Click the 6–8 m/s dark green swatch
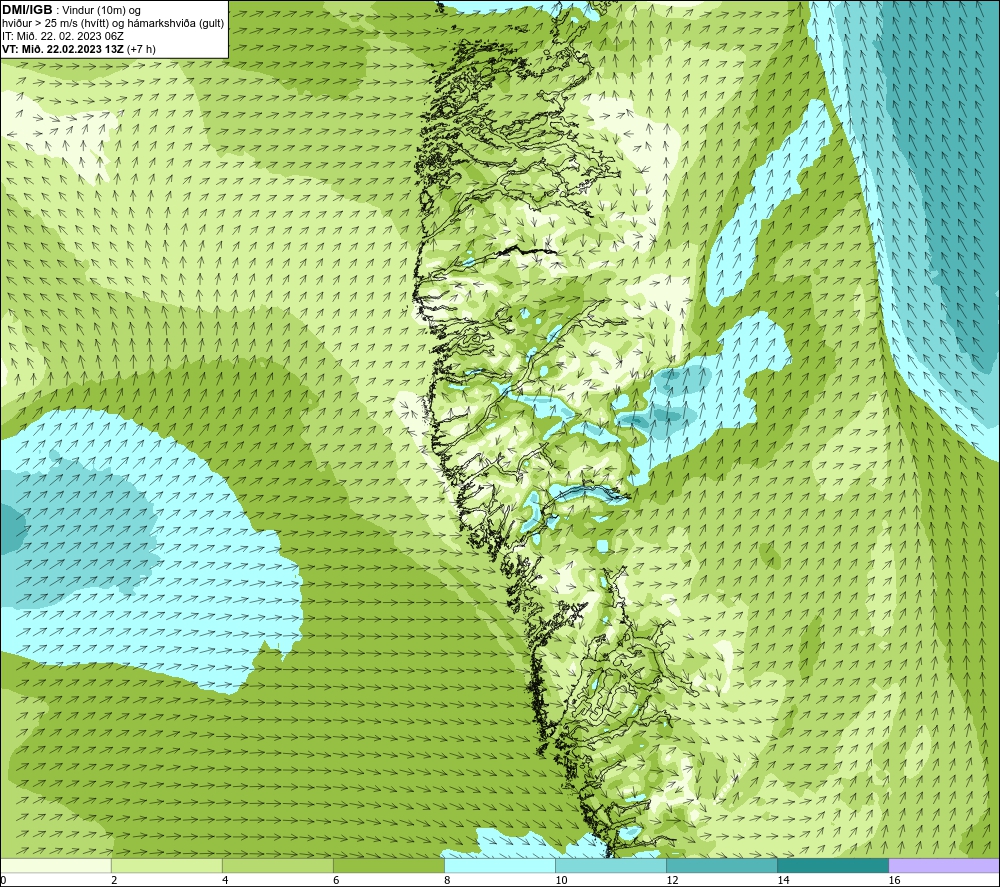Image resolution: width=1000 pixels, height=887 pixels. tap(389, 866)
